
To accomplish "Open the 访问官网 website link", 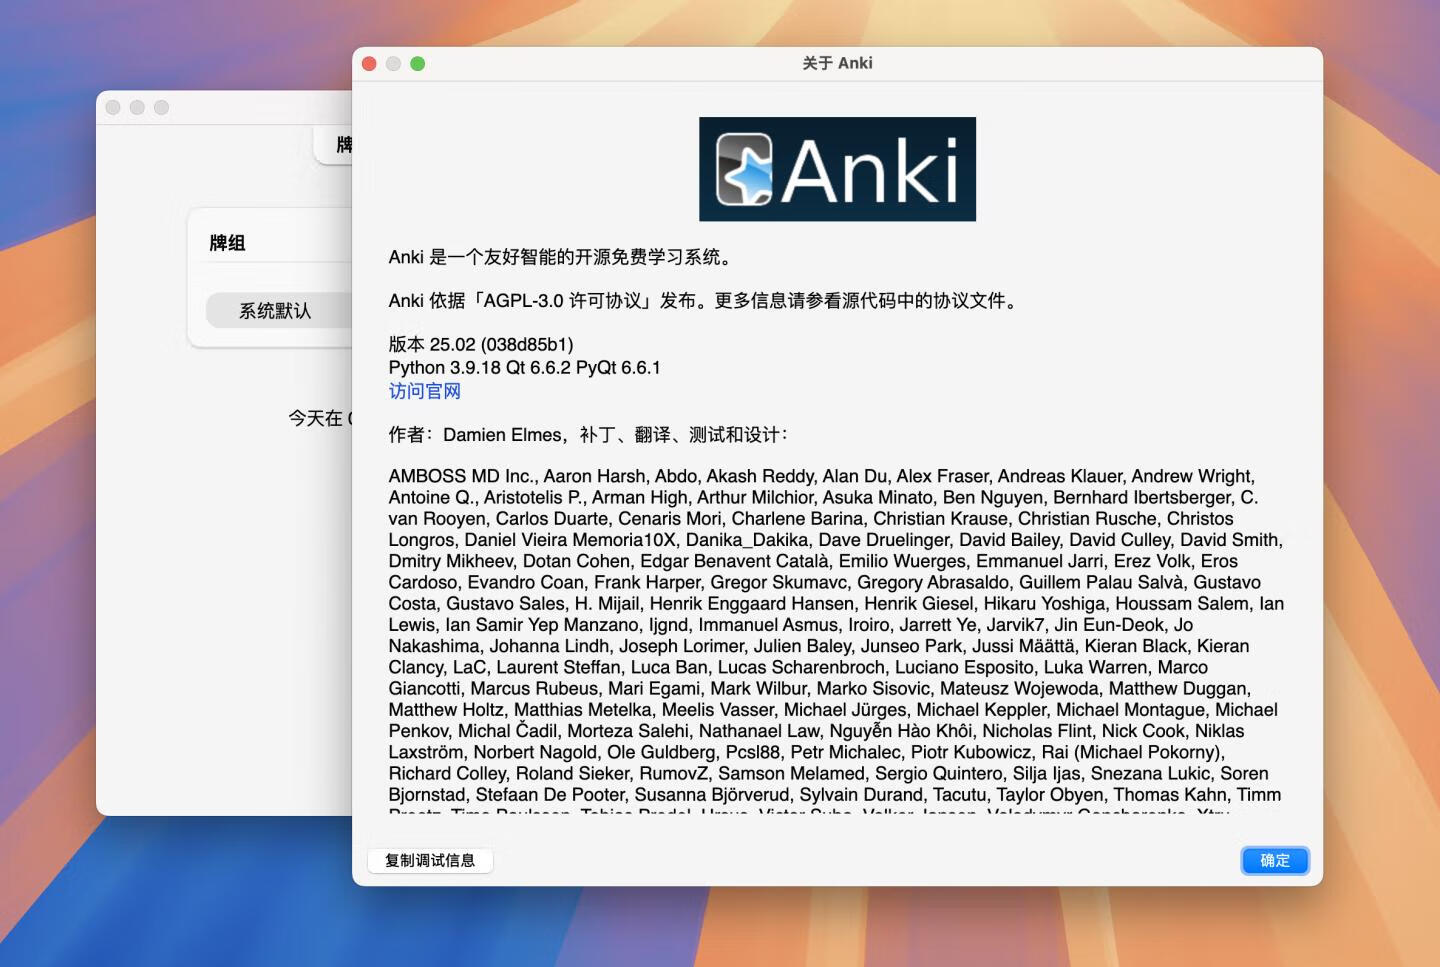I will click(424, 391).
